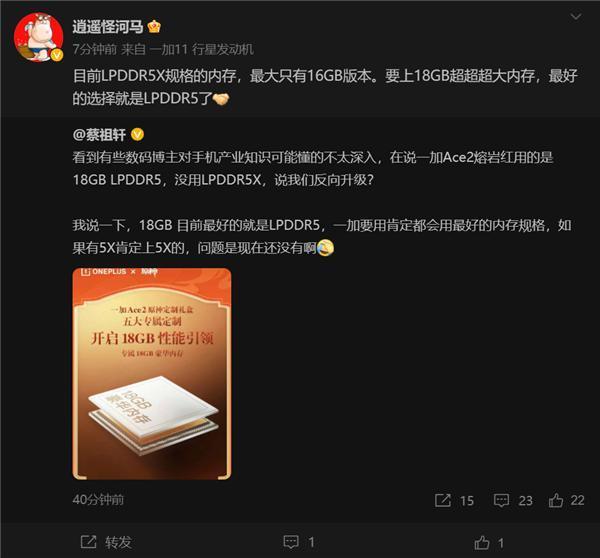Viewport: 600px width, 558px height.
Task: Click the quoted post text body
Action: tap(322, 202)
